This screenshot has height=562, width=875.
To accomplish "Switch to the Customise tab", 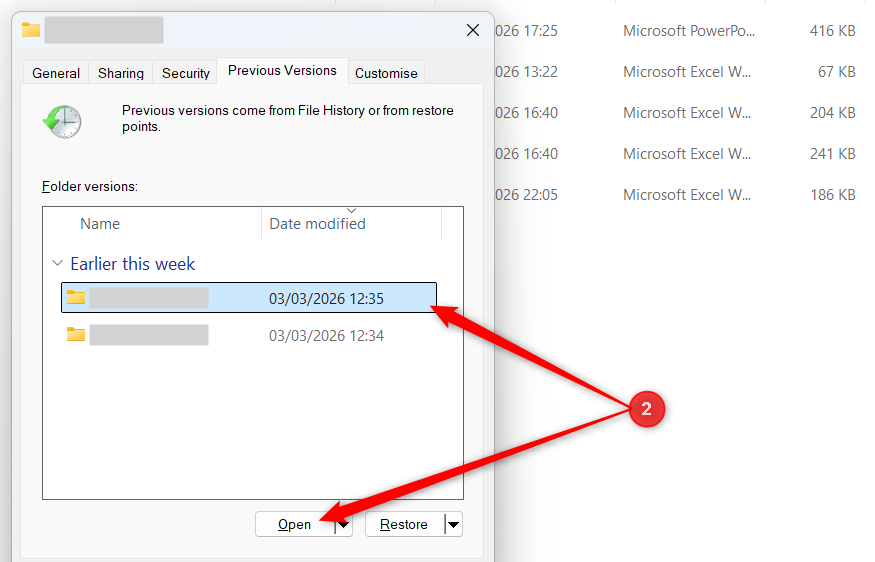I will point(386,73).
